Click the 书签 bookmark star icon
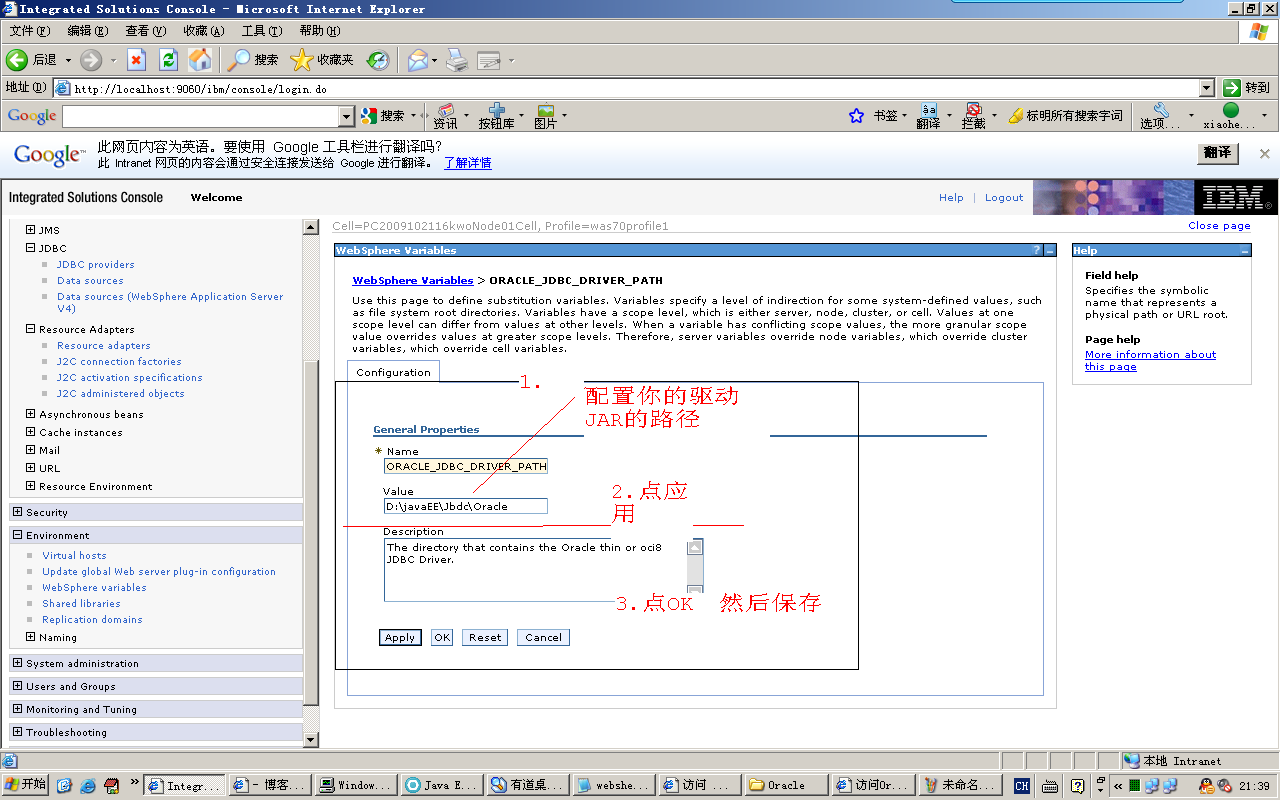This screenshot has height=800, width=1280. (x=856, y=115)
